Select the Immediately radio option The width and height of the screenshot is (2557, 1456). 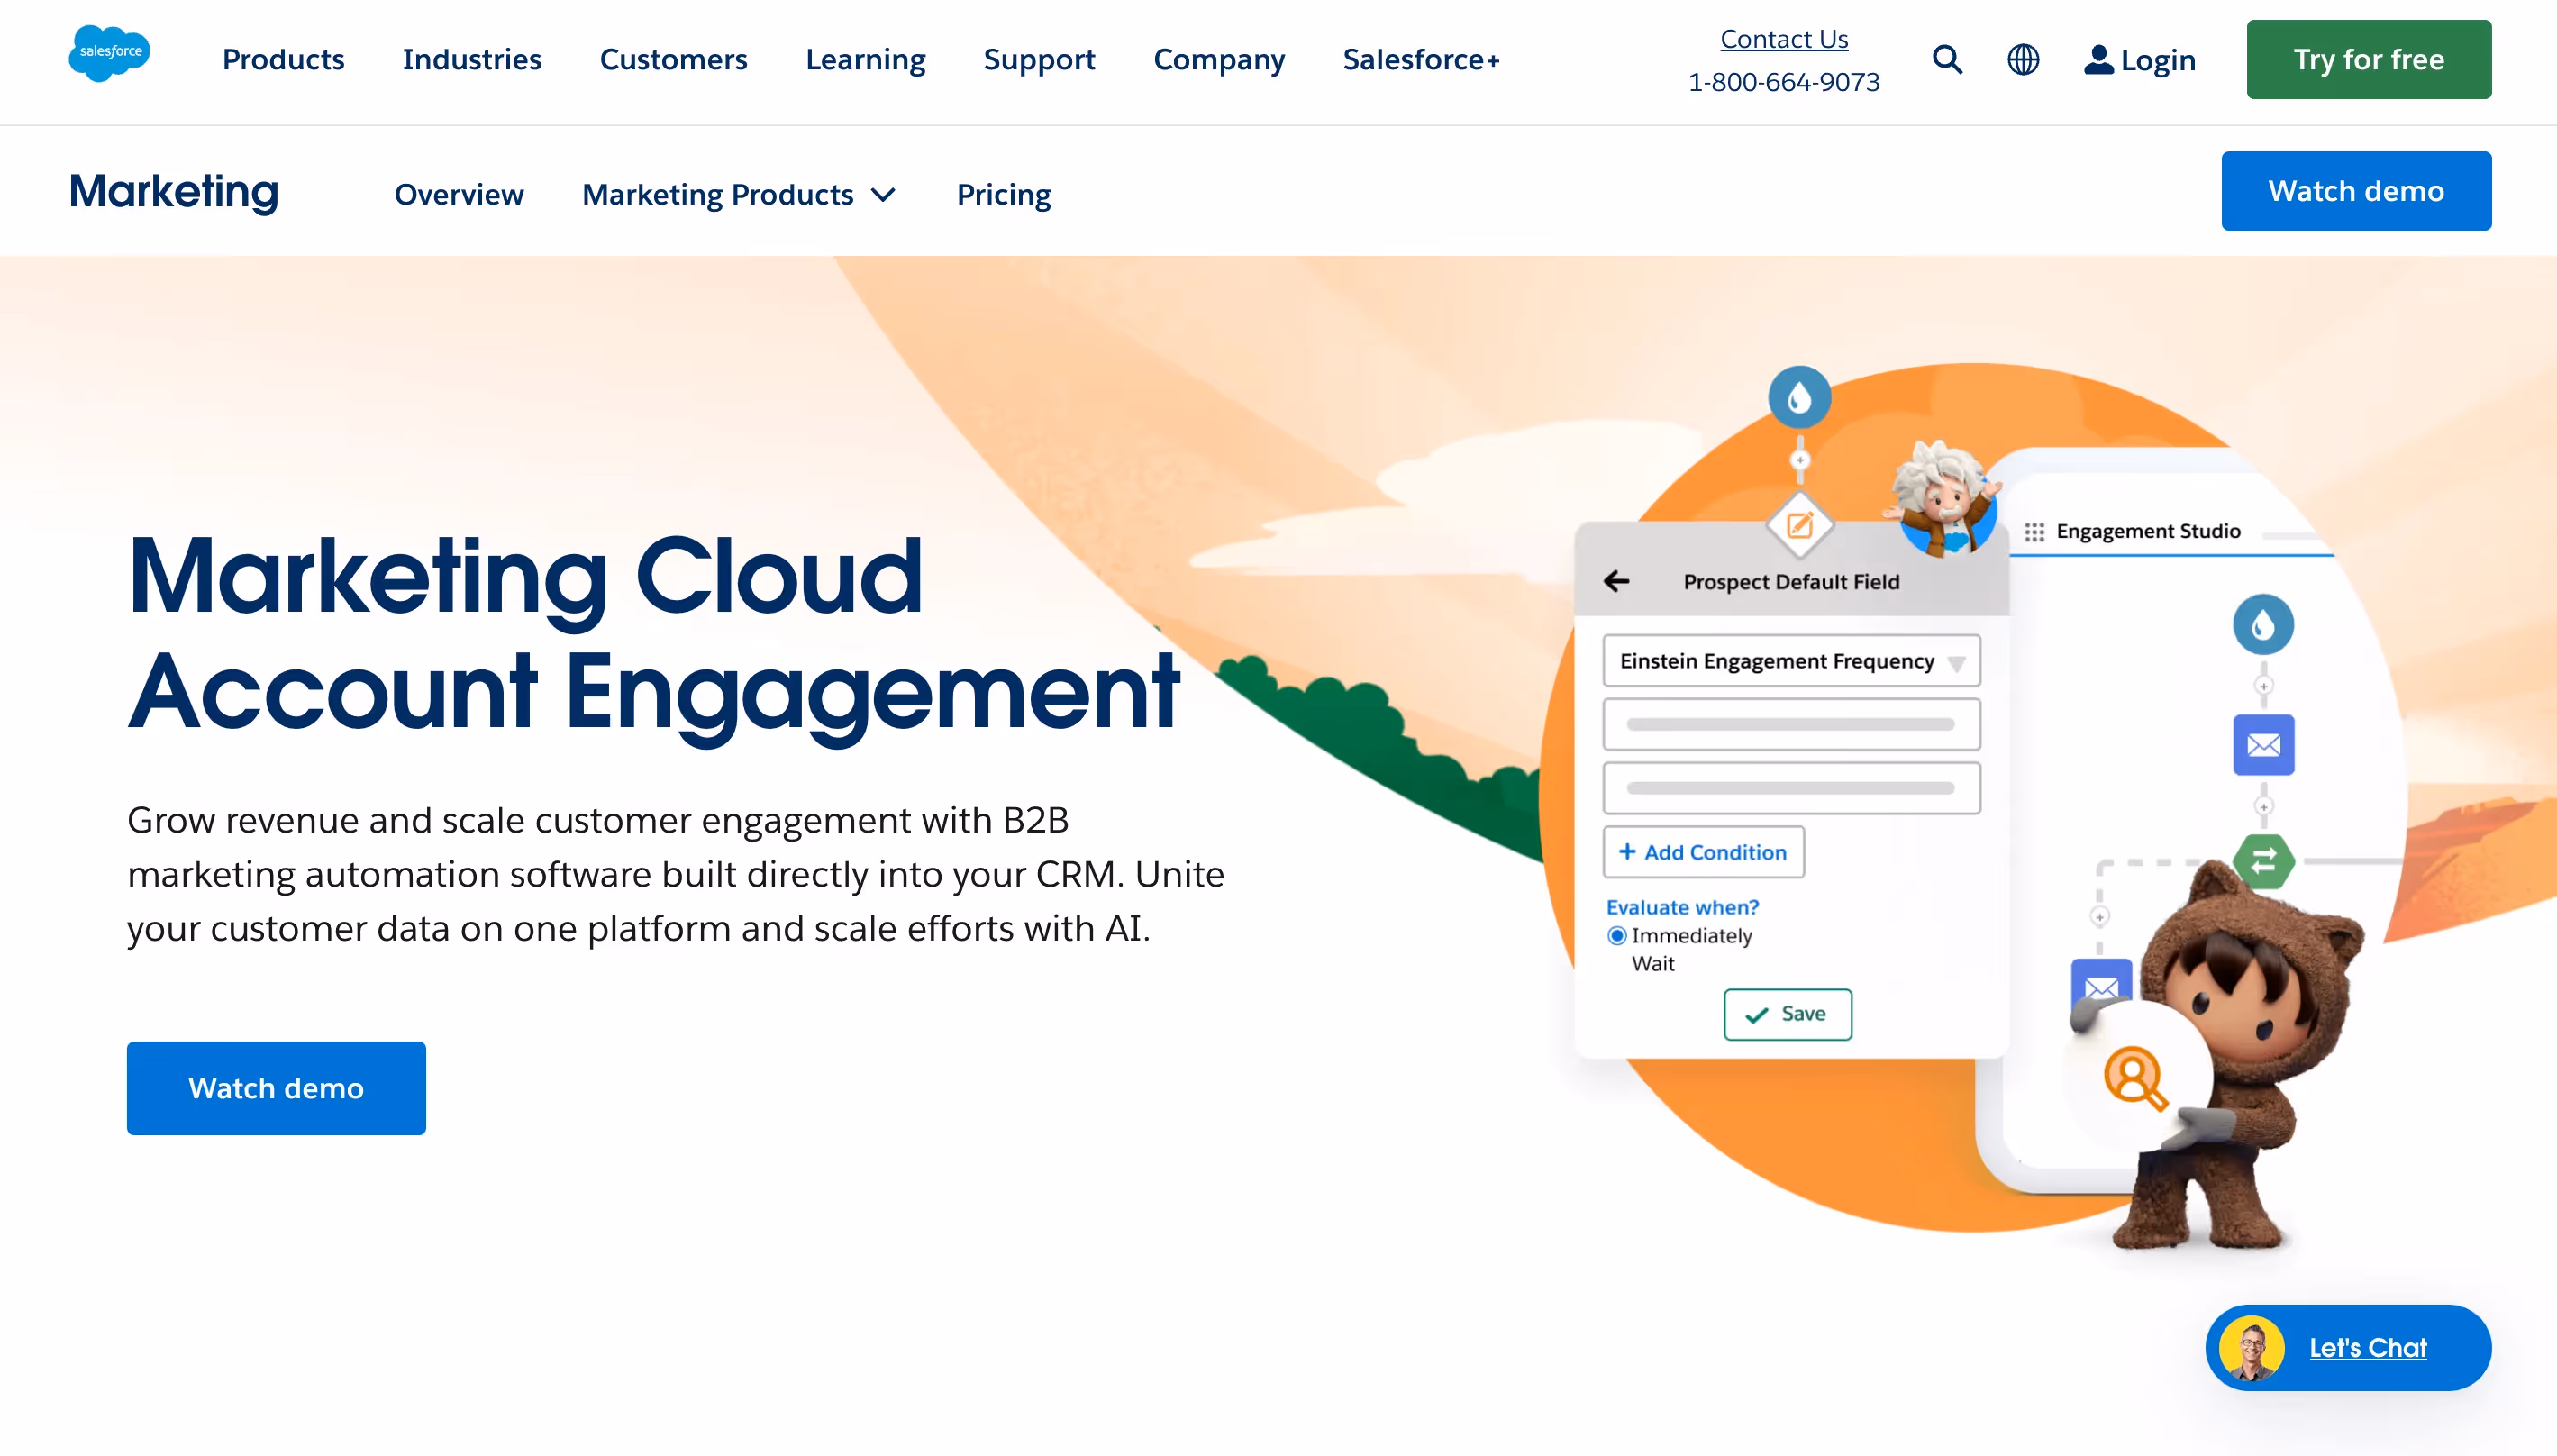[1616, 936]
